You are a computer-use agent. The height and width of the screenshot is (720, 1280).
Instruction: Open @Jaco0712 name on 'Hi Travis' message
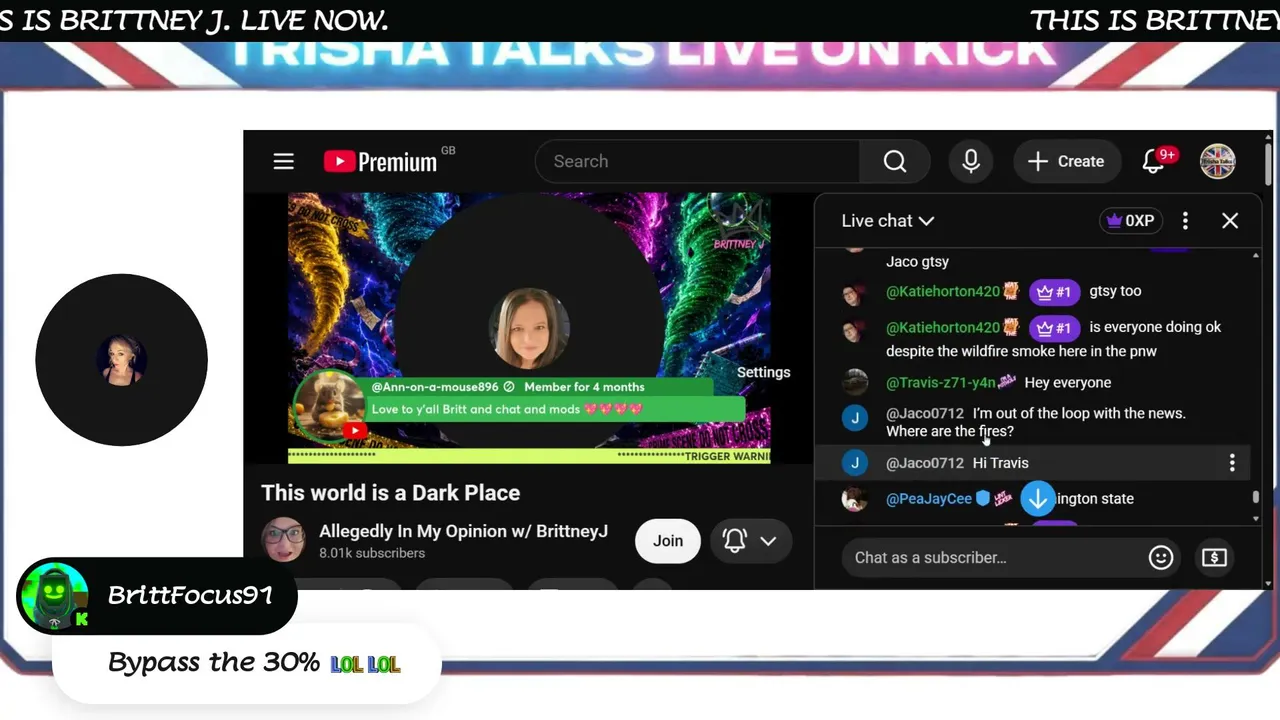pos(925,463)
